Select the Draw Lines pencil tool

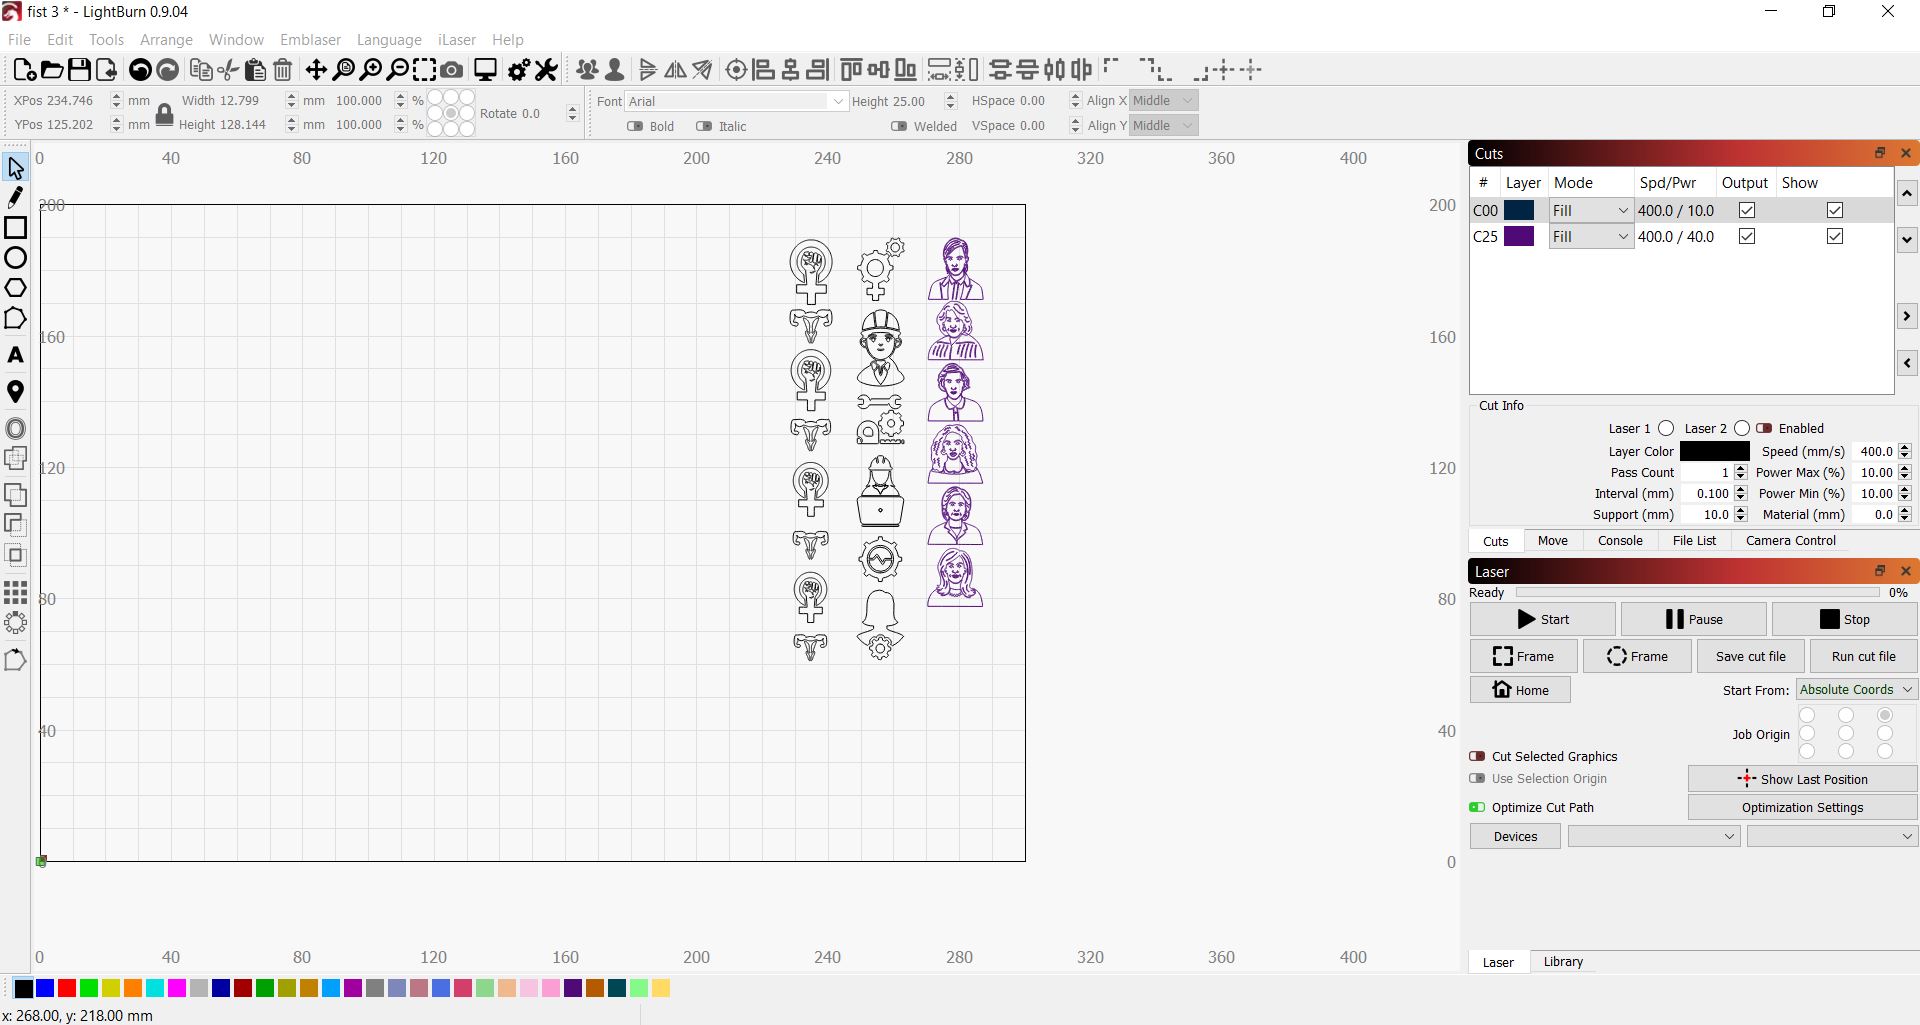point(15,197)
